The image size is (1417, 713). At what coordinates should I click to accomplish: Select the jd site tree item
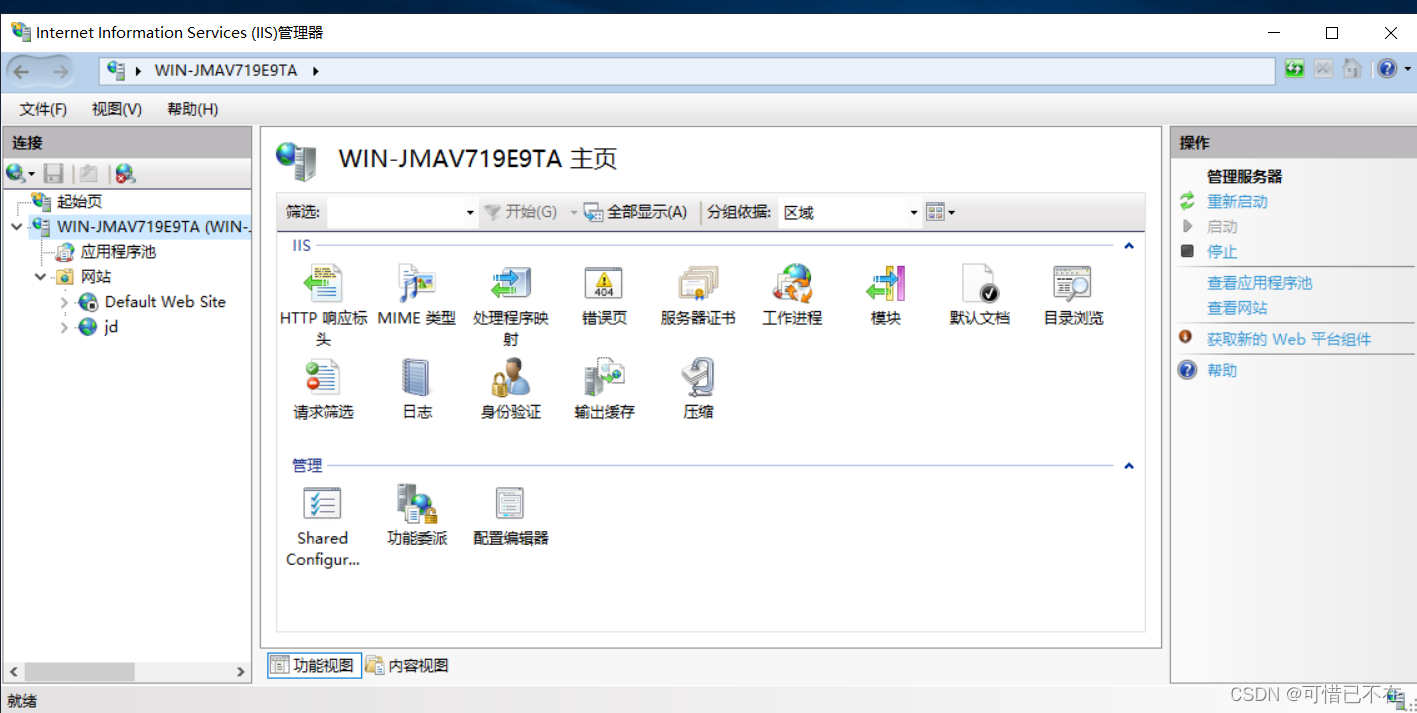[x=111, y=327]
